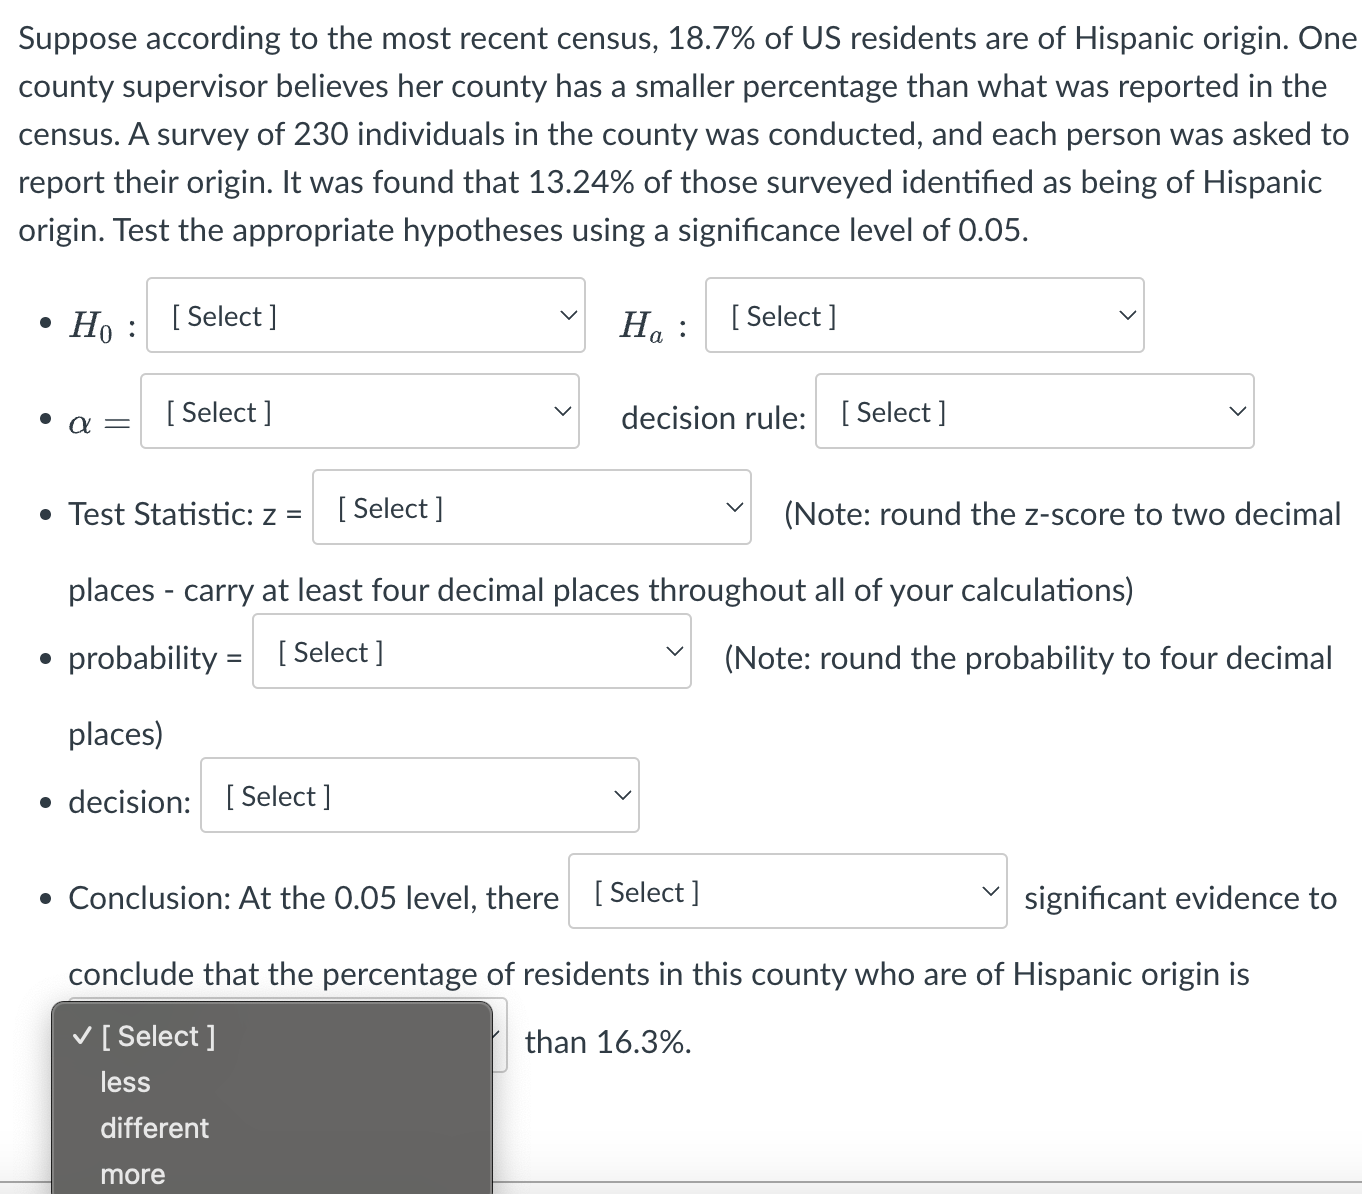The height and width of the screenshot is (1194, 1362).
Task: Open the H₀ hypothesis dropdown
Action: (x=365, y=315)
